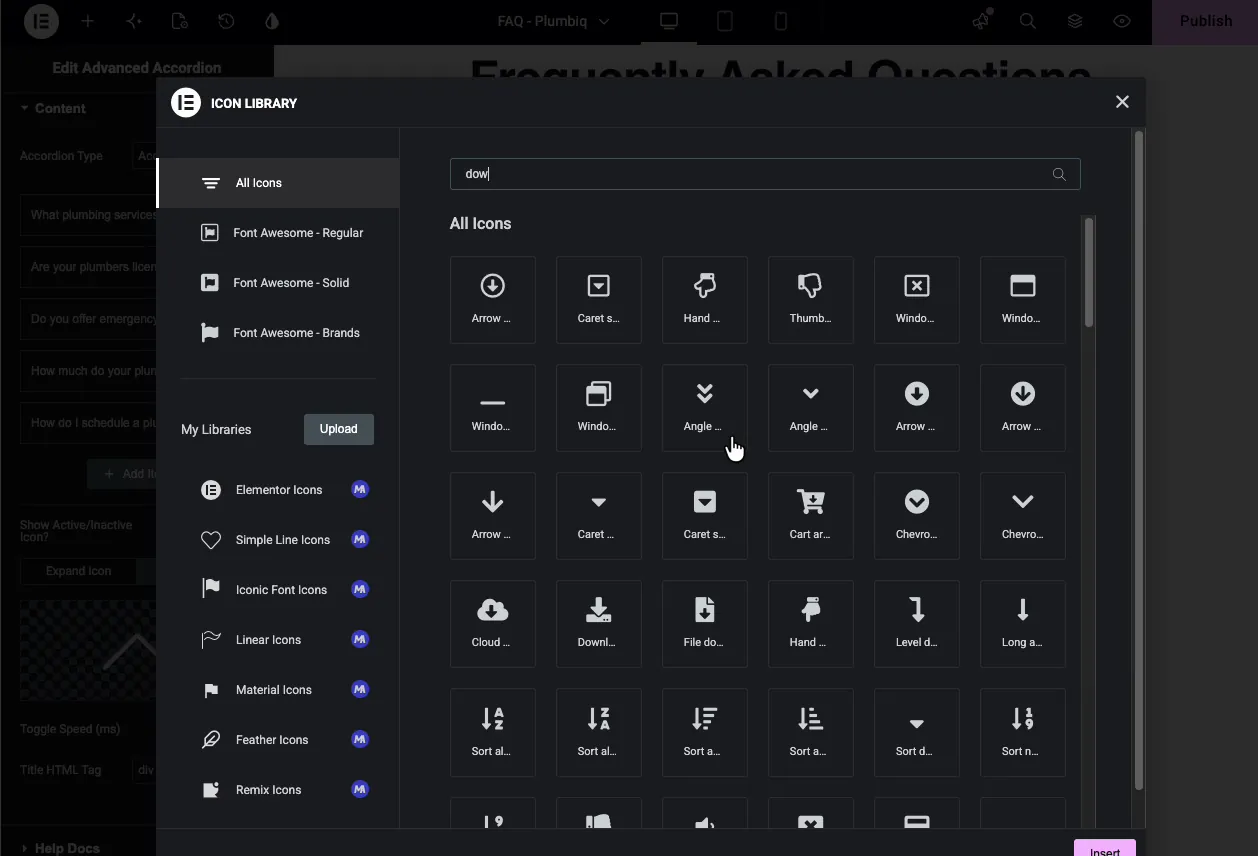
Task: Open Elementor Icons library
Action: [278, 490]
